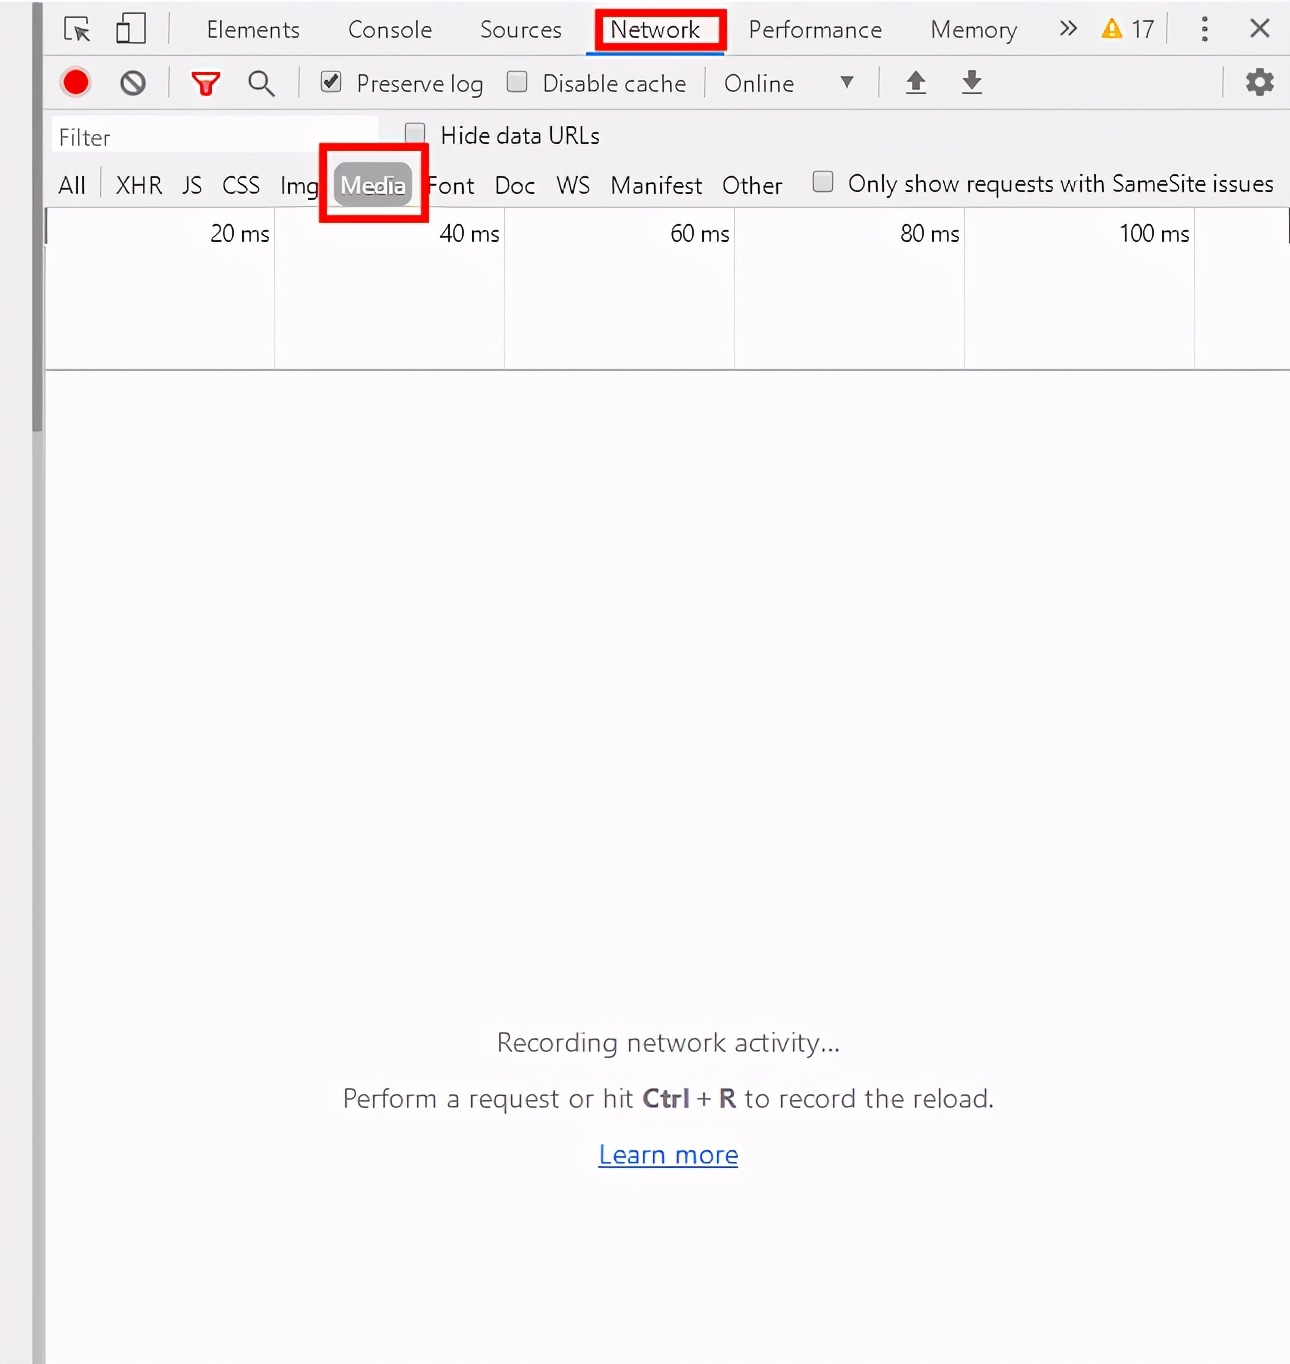Viewport: 1290px width, 1364px height.
Task: Export HAR file with the download arrow
Action: point(972,83)
